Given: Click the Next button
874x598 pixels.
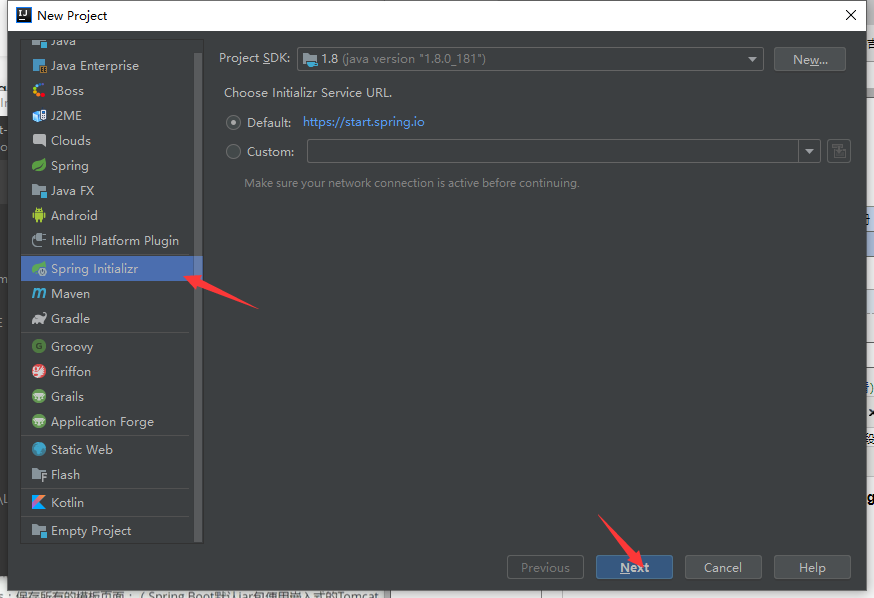Looking at the screenshot, I should click(634, 567).
